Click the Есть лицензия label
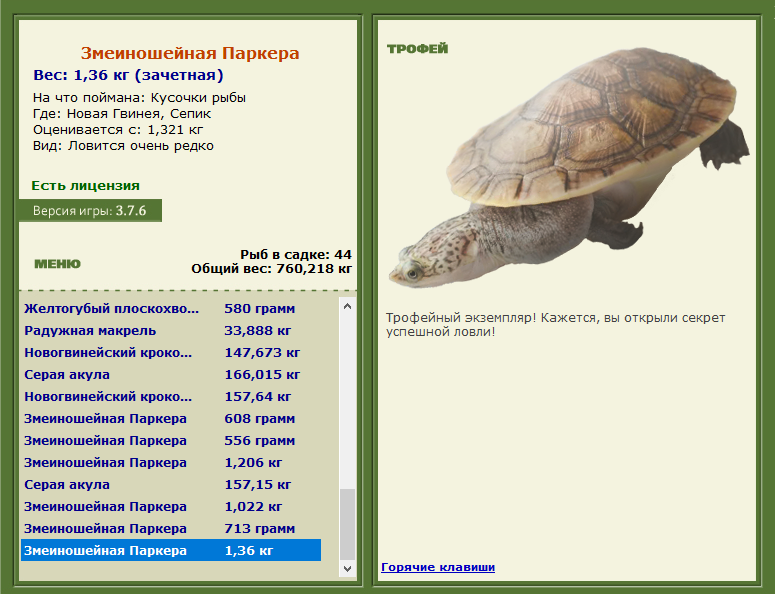This screenshot has height=594, width=775. tap(86, 186)
